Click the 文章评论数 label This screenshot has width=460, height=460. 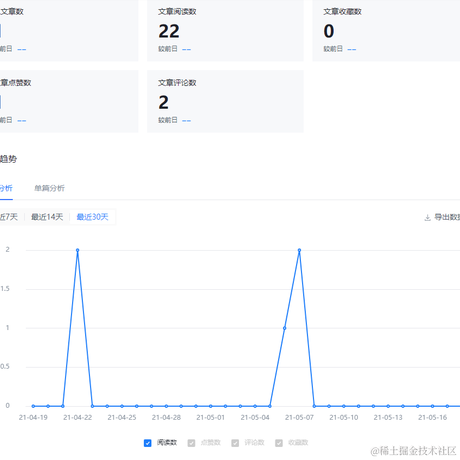pyautogui.click(x=177, y=83)
